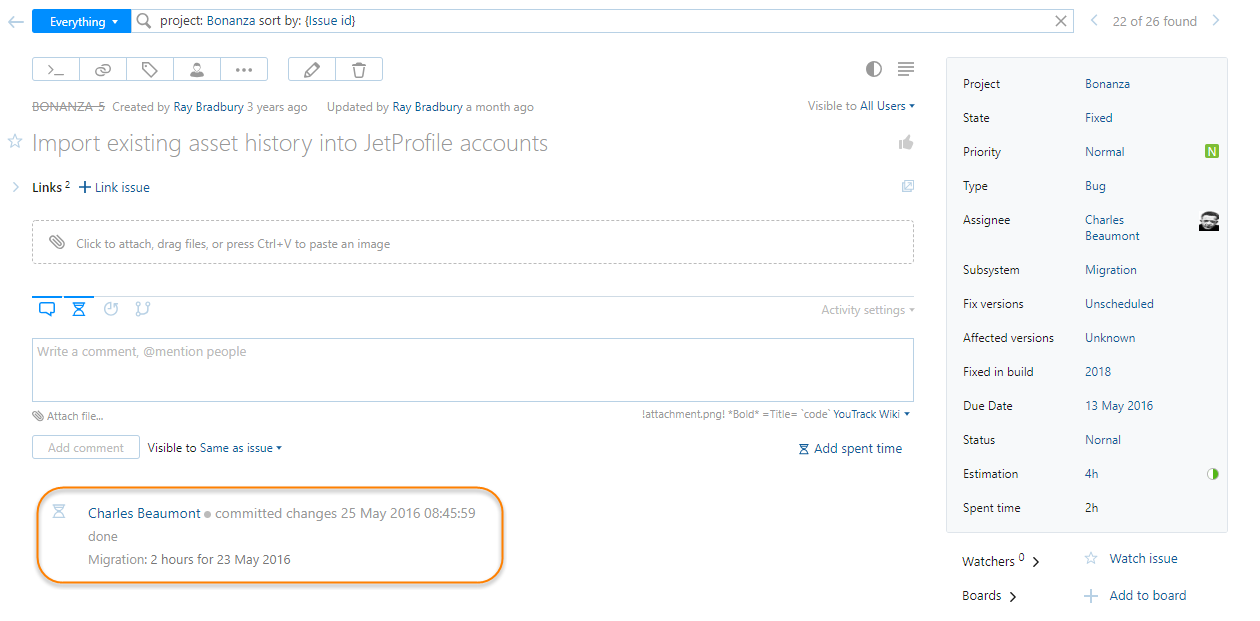Open the Ray Bradbury profile link
The image size is (1260, 621).
pos(209,106)
